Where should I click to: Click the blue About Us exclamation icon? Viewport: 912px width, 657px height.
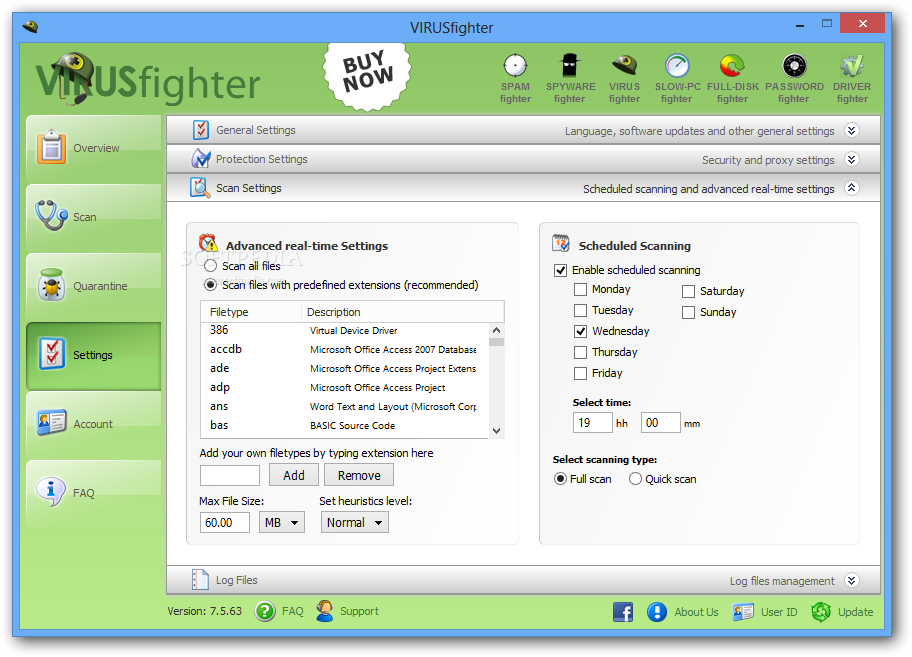coord(657,612)
